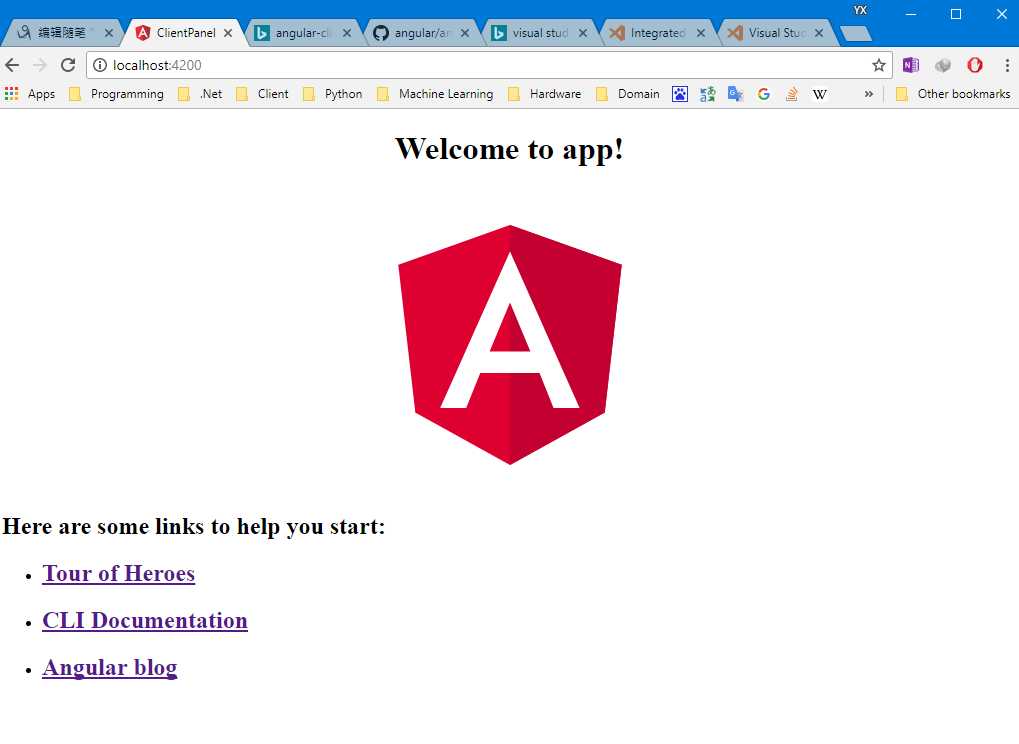Screen dimensions: 1019x744
Task: Click the localhost:4200 address bar
Action: 487,65
